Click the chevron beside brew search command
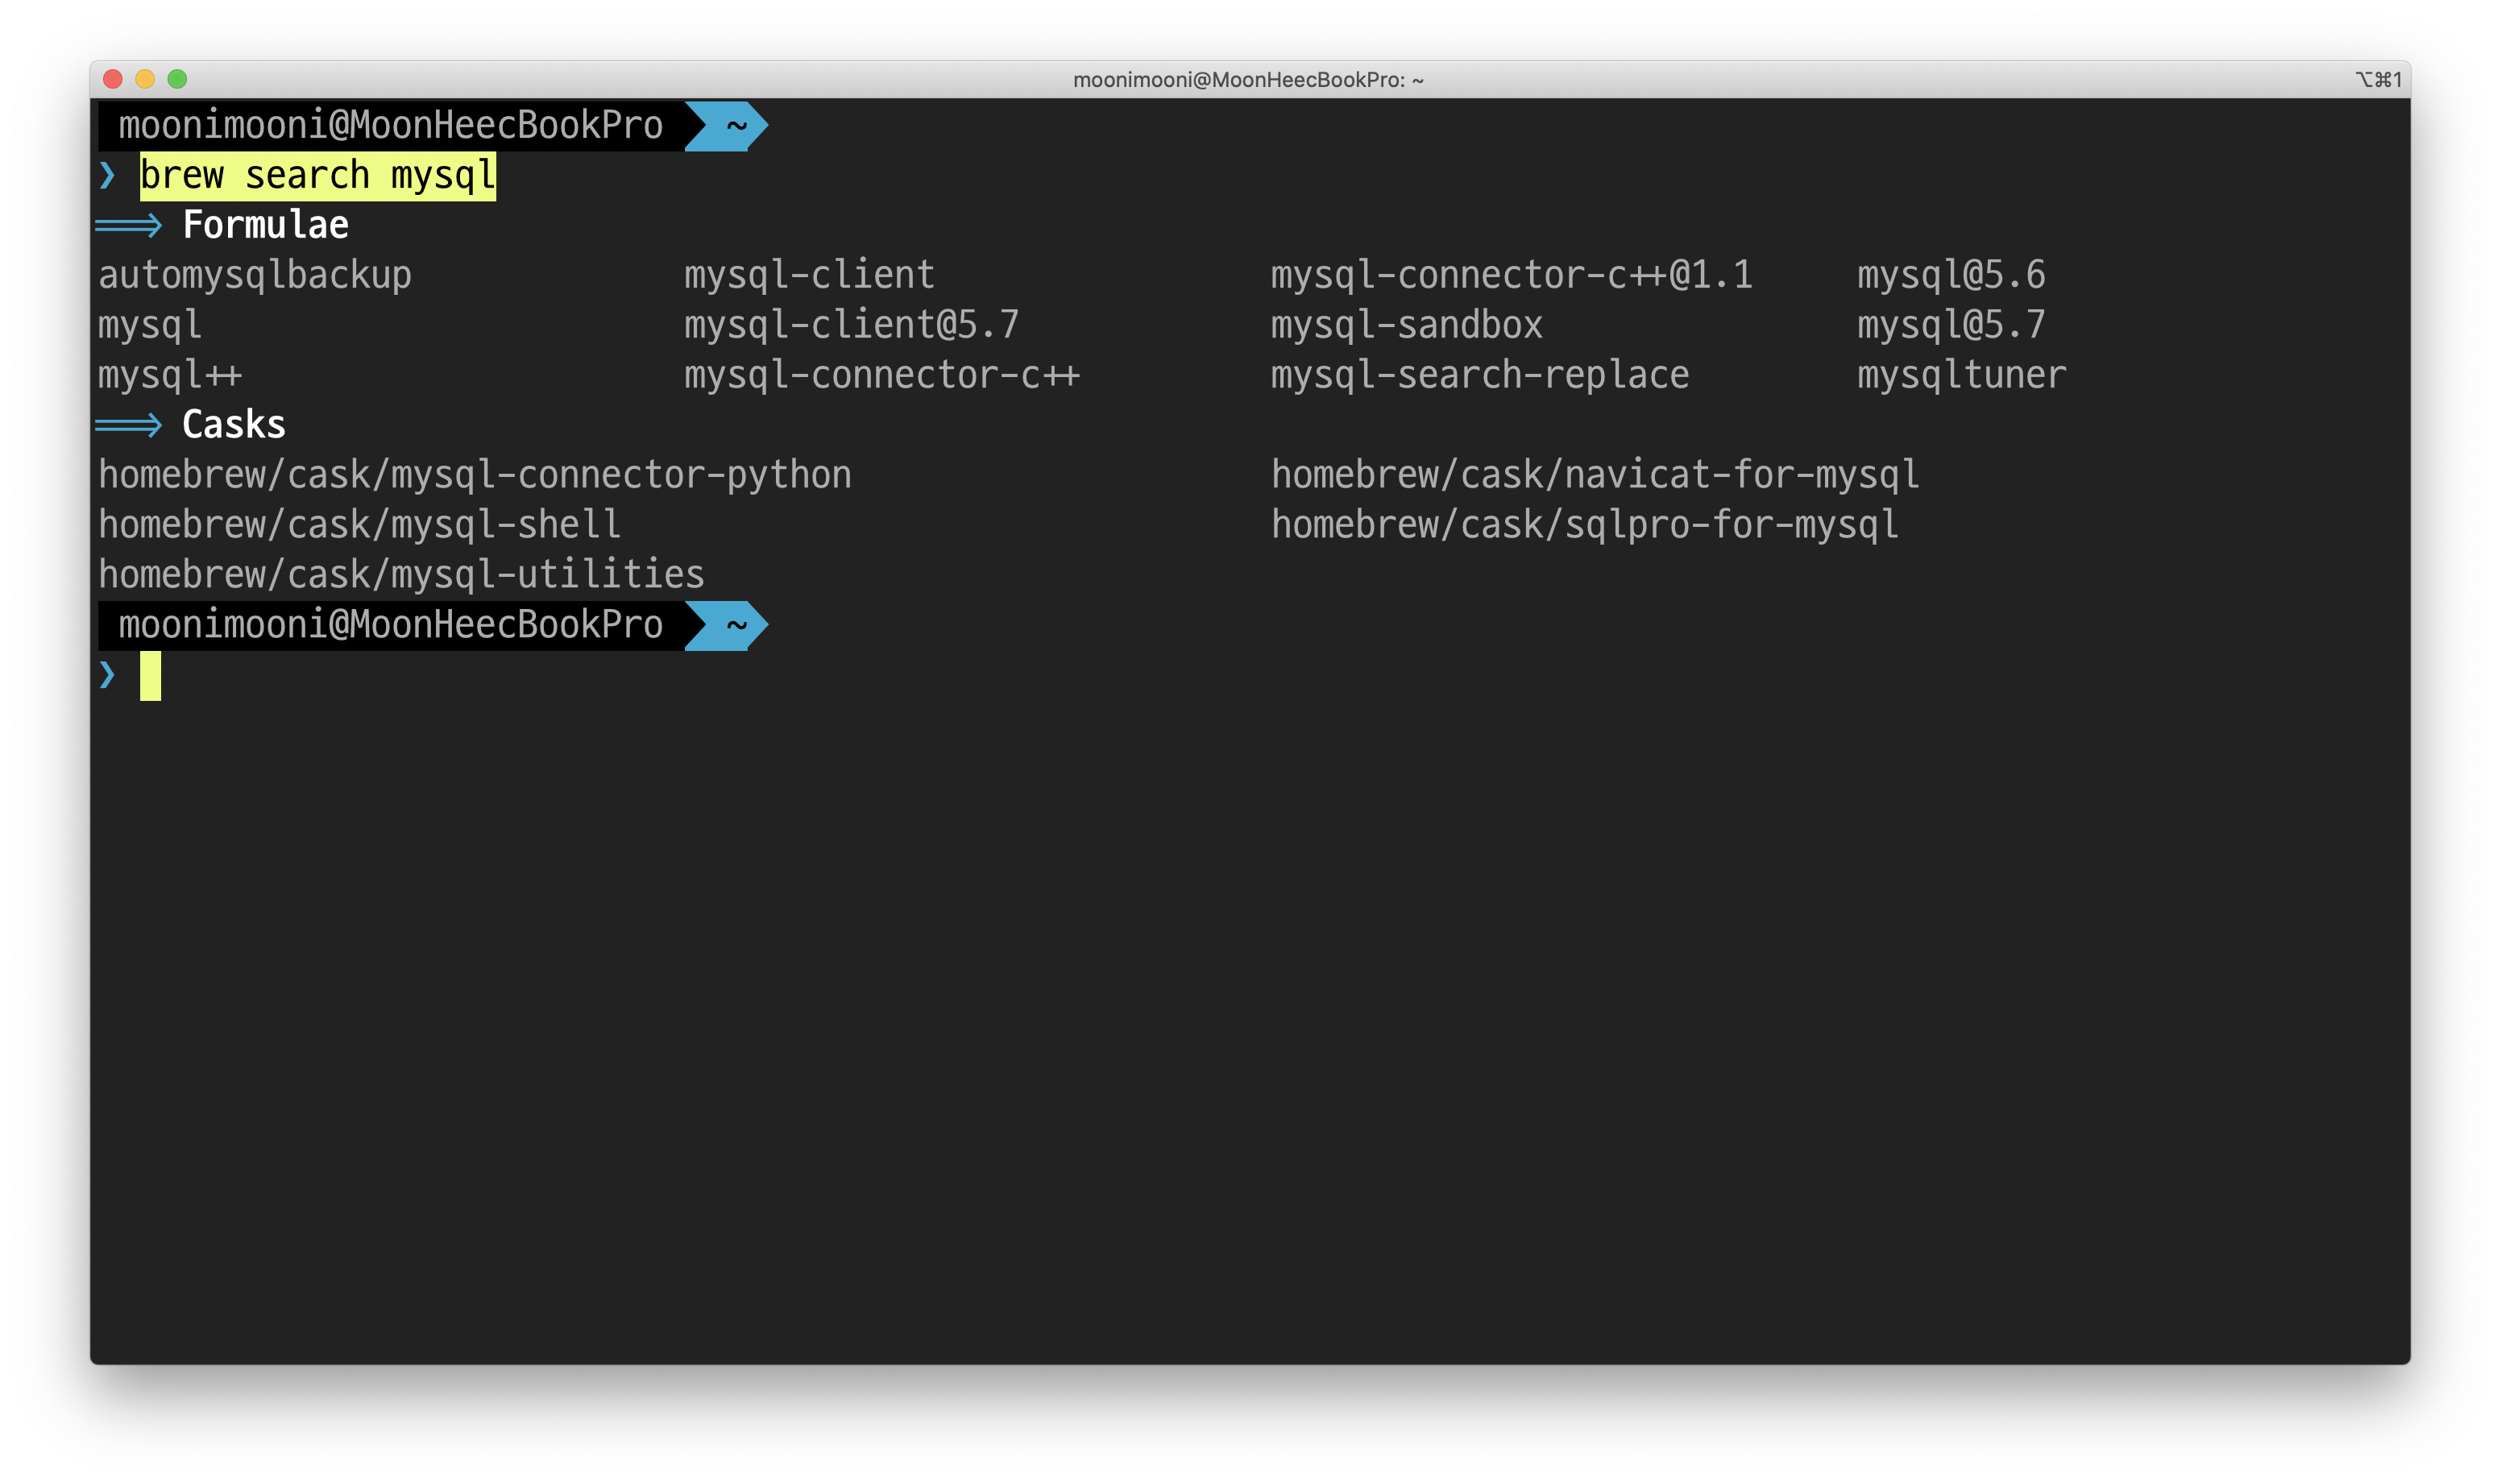2501x1484 pixels. 108,176
